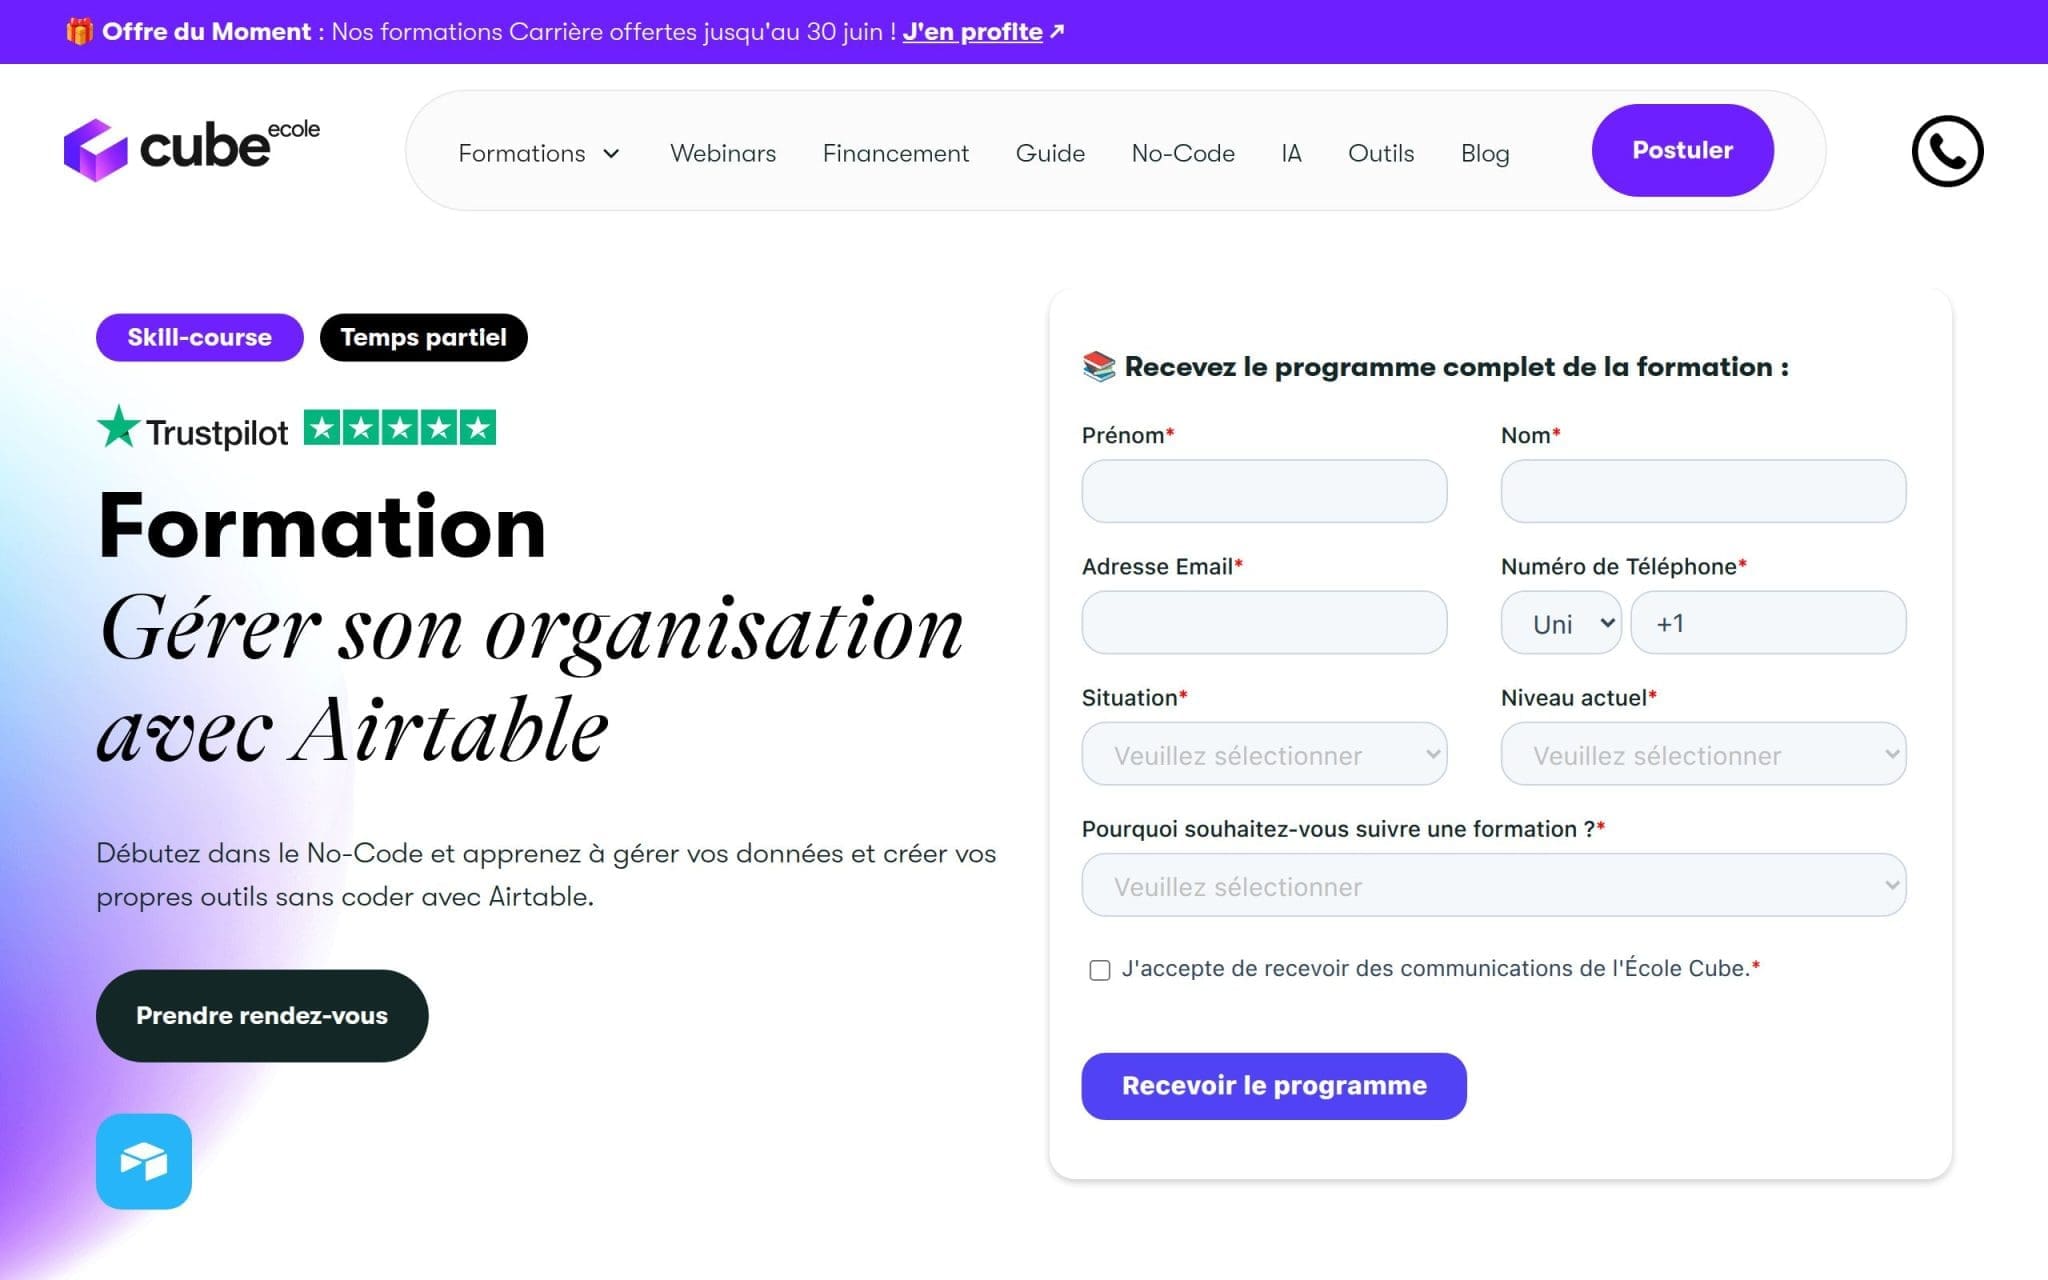Screen dimensions: 2048x1280
Task: Open the Uni country code dropdown
Action: 1561,623
